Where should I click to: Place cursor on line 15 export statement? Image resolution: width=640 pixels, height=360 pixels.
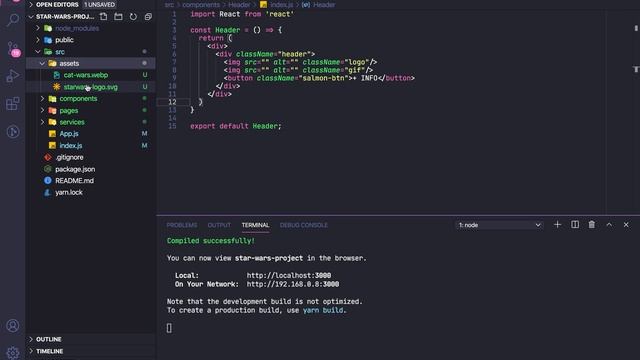coord(236,126)
